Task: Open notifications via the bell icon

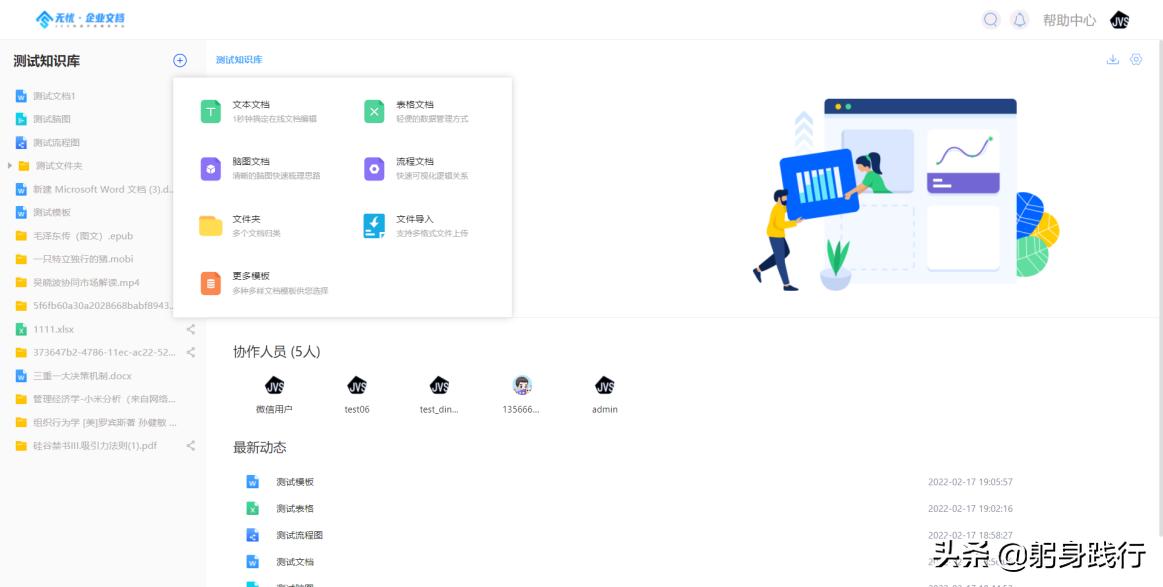Action: (x=1018, y=19)
